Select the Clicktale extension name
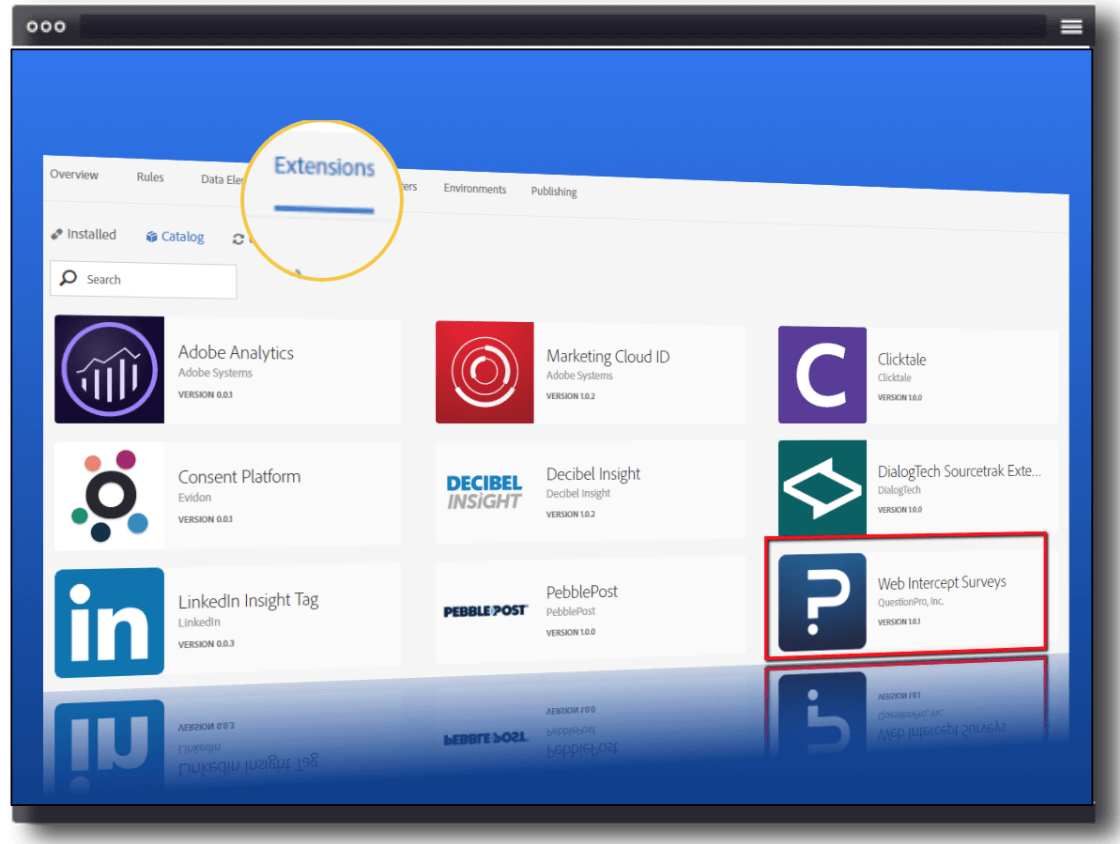The width and height of the screenshot is (1120, 844). [901, 359]
